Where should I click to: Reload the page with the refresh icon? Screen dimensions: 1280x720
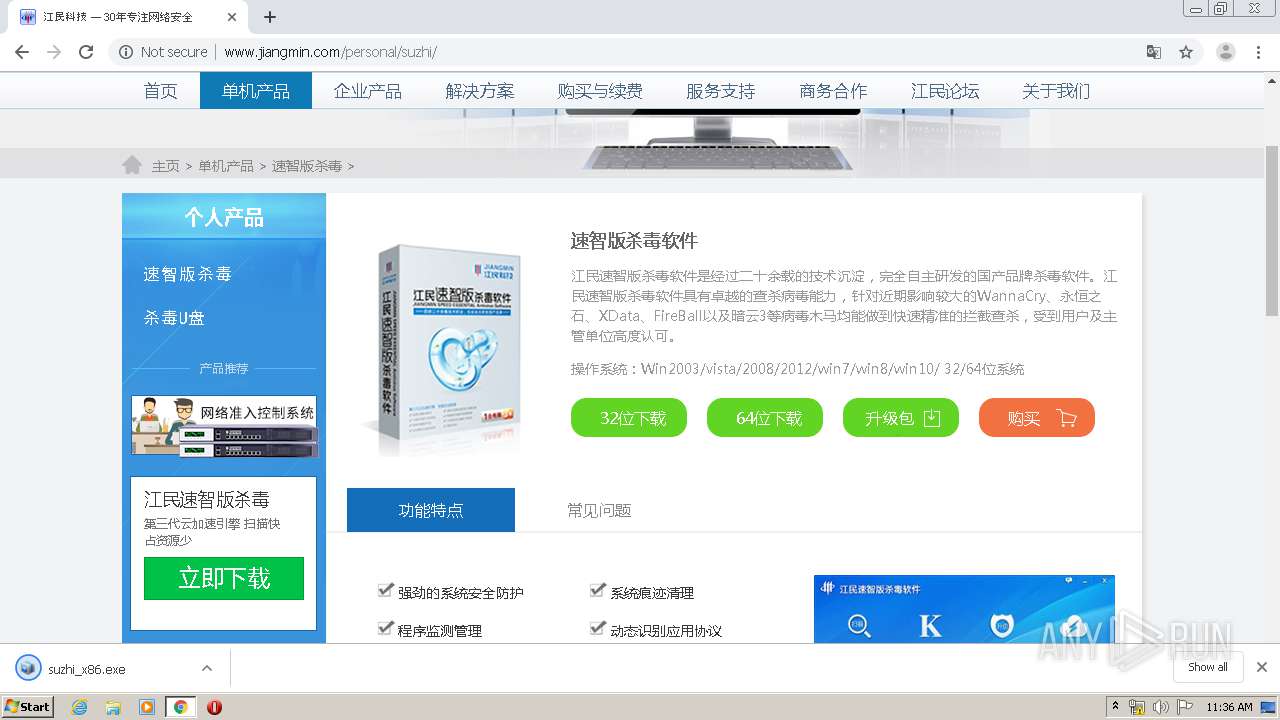click(x=86, y=52)
